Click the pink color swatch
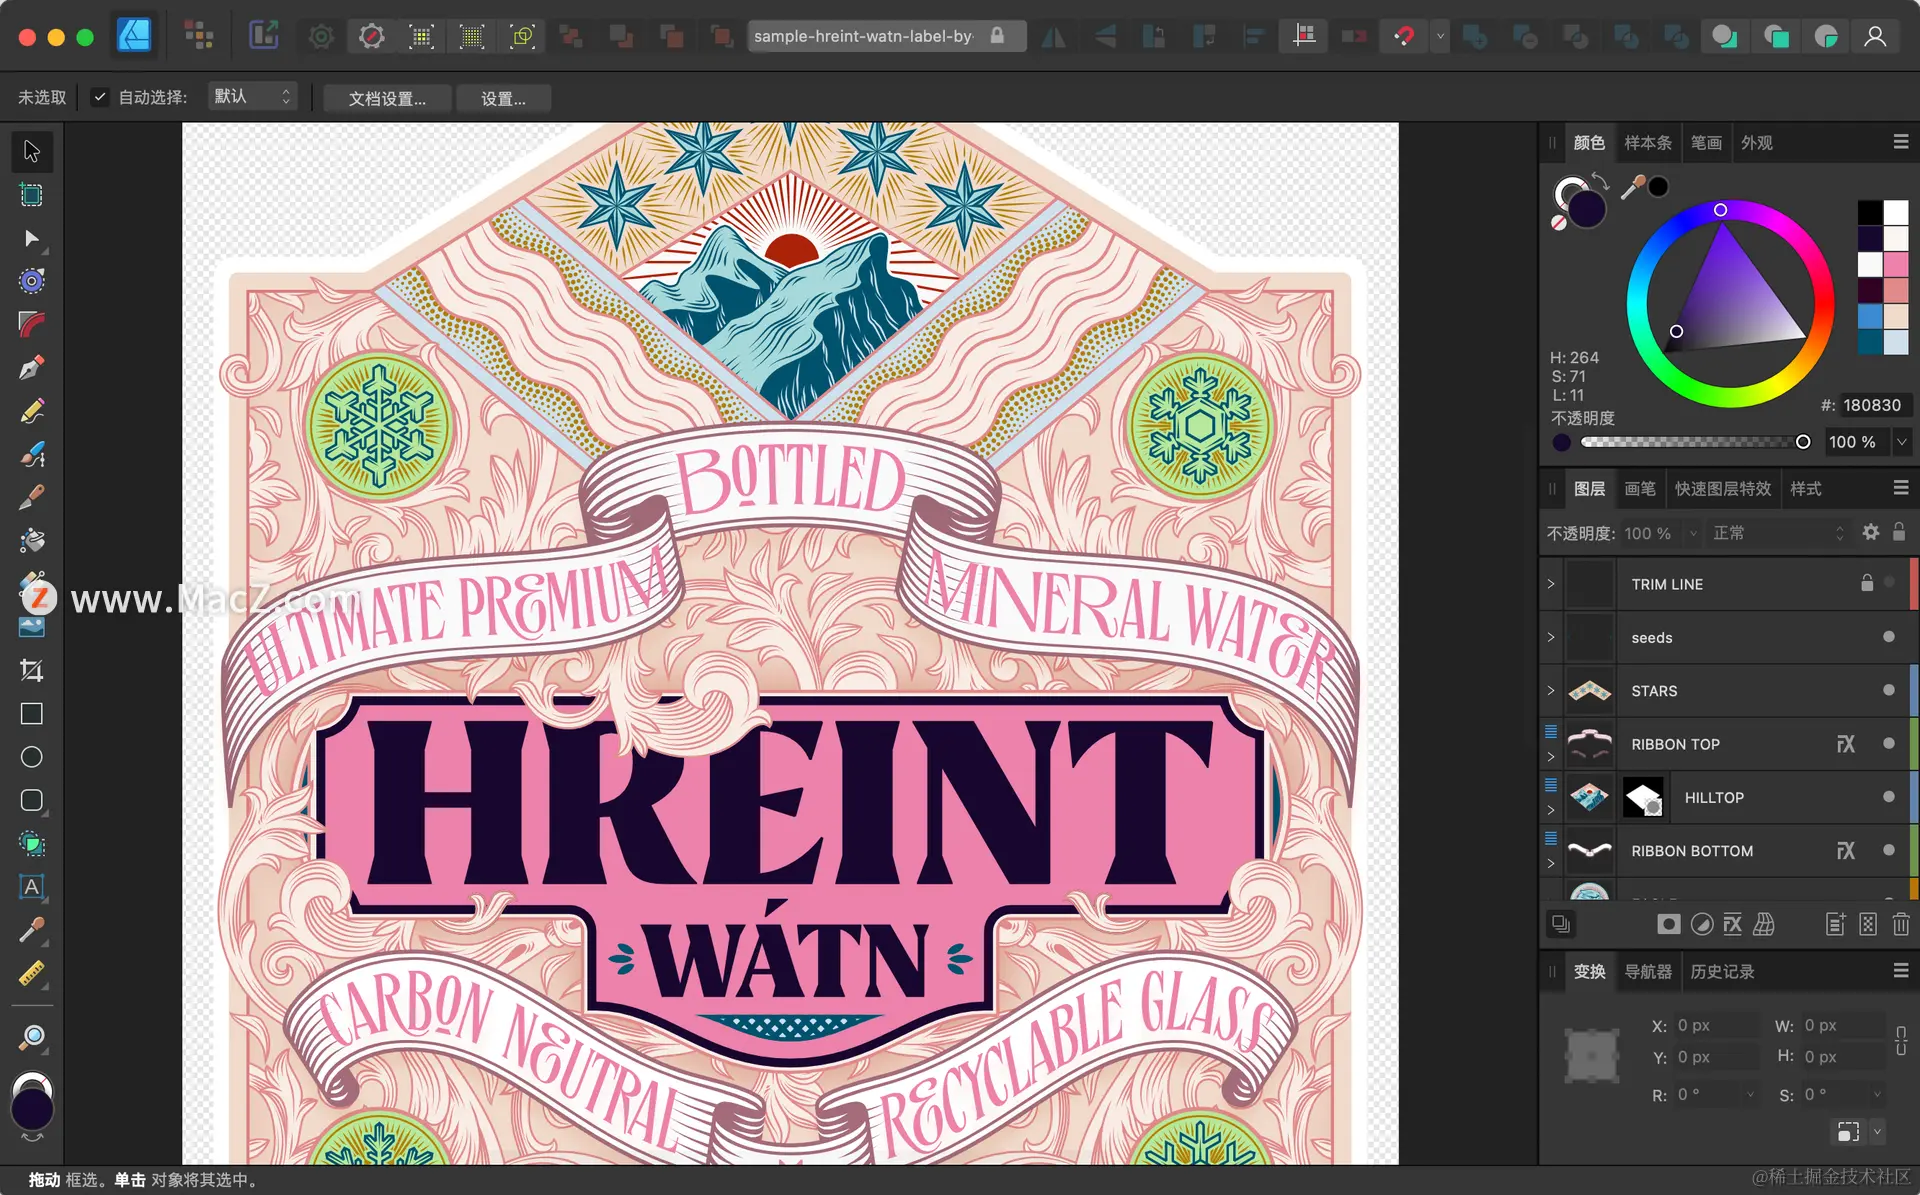Image resolution: width=1920 pixels, height=1195 pixels. pyautogui.click(x=1896, y=265)
